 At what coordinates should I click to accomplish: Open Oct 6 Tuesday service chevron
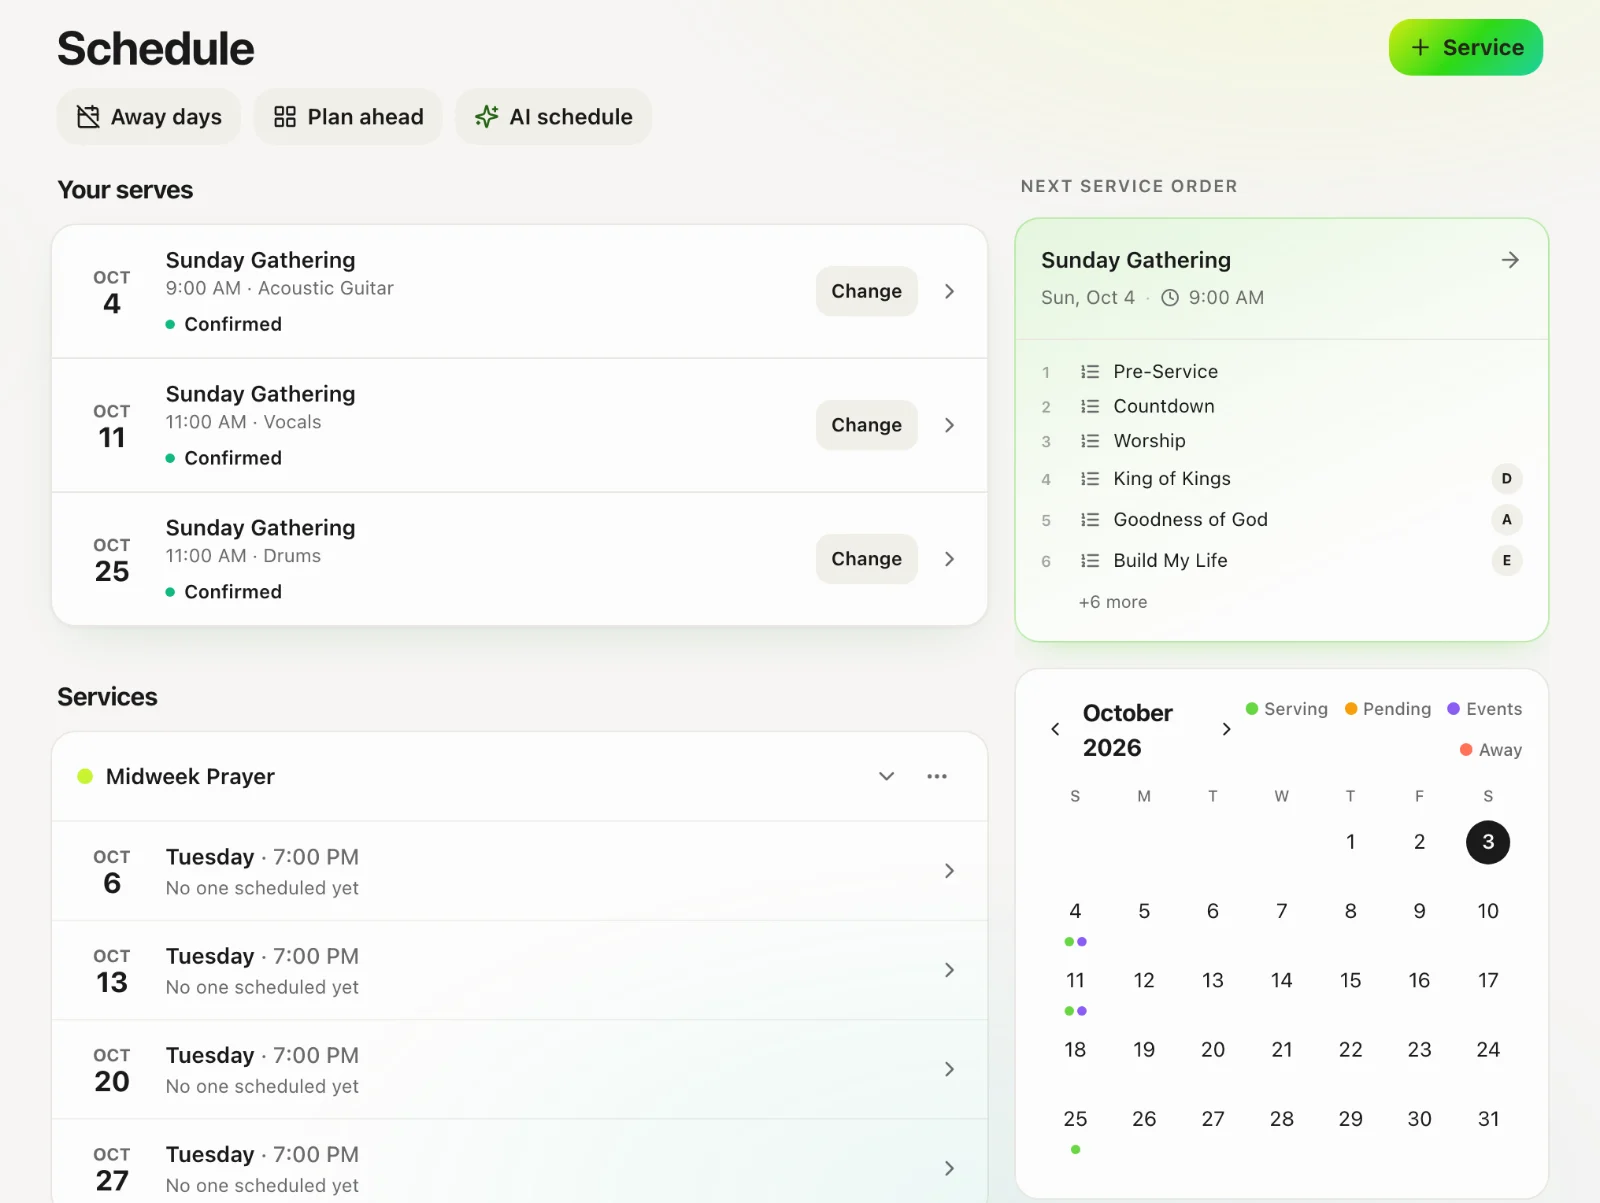tap(949, 871)
